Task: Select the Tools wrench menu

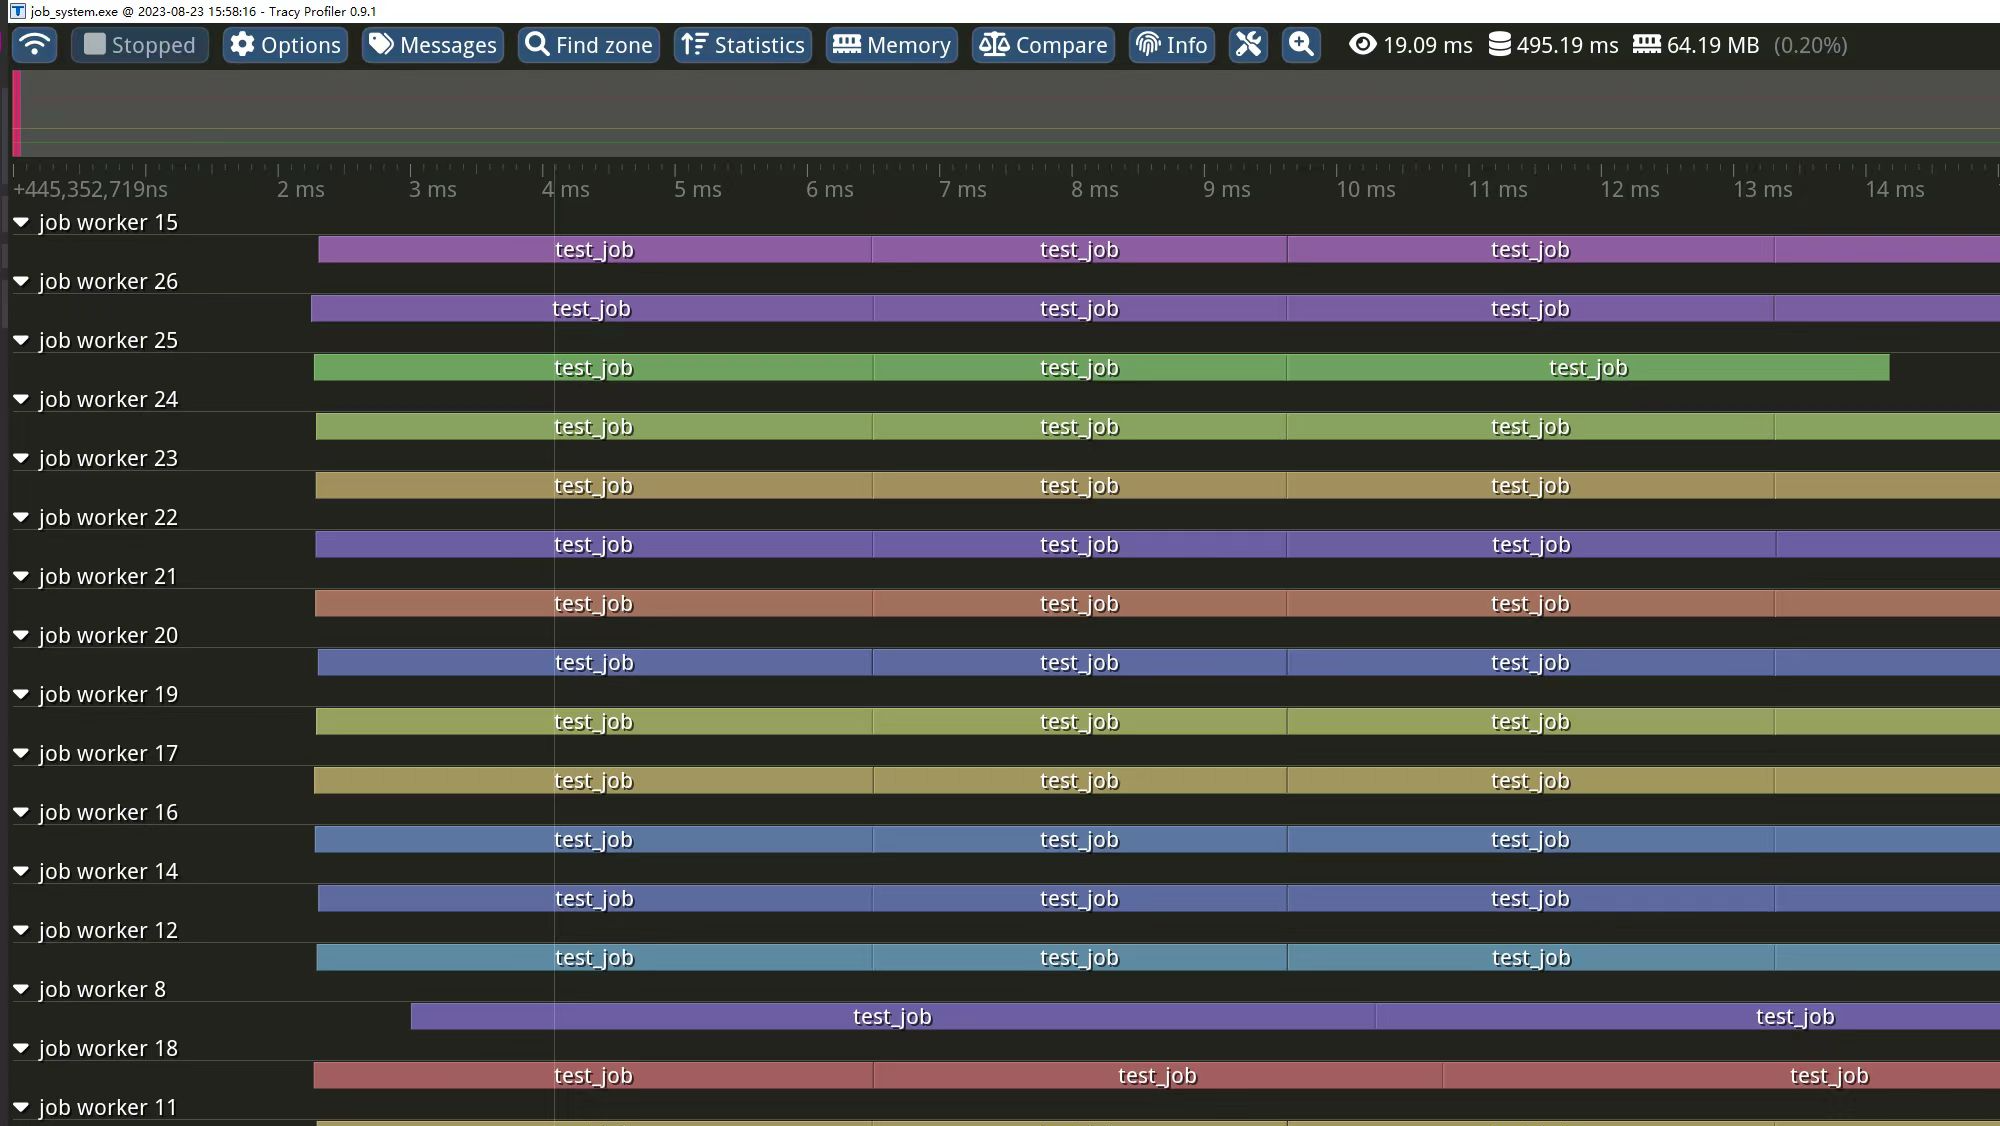Action: [x=1249, y=44]
